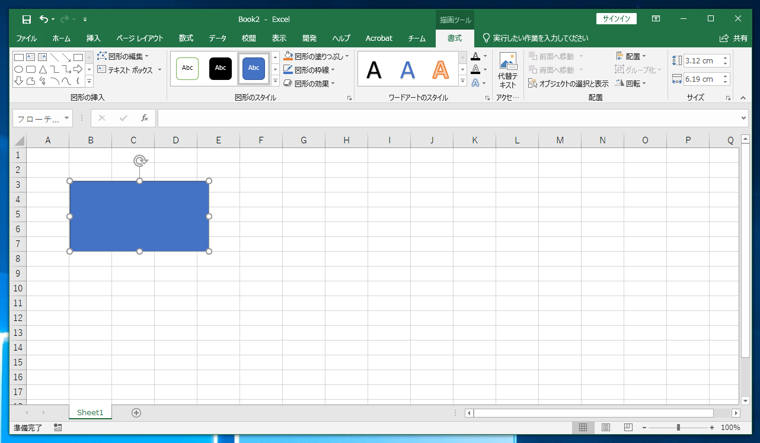Click the 代替テキスト alt text button
This screenshot has width=760, height=443.
click(507, 71)
